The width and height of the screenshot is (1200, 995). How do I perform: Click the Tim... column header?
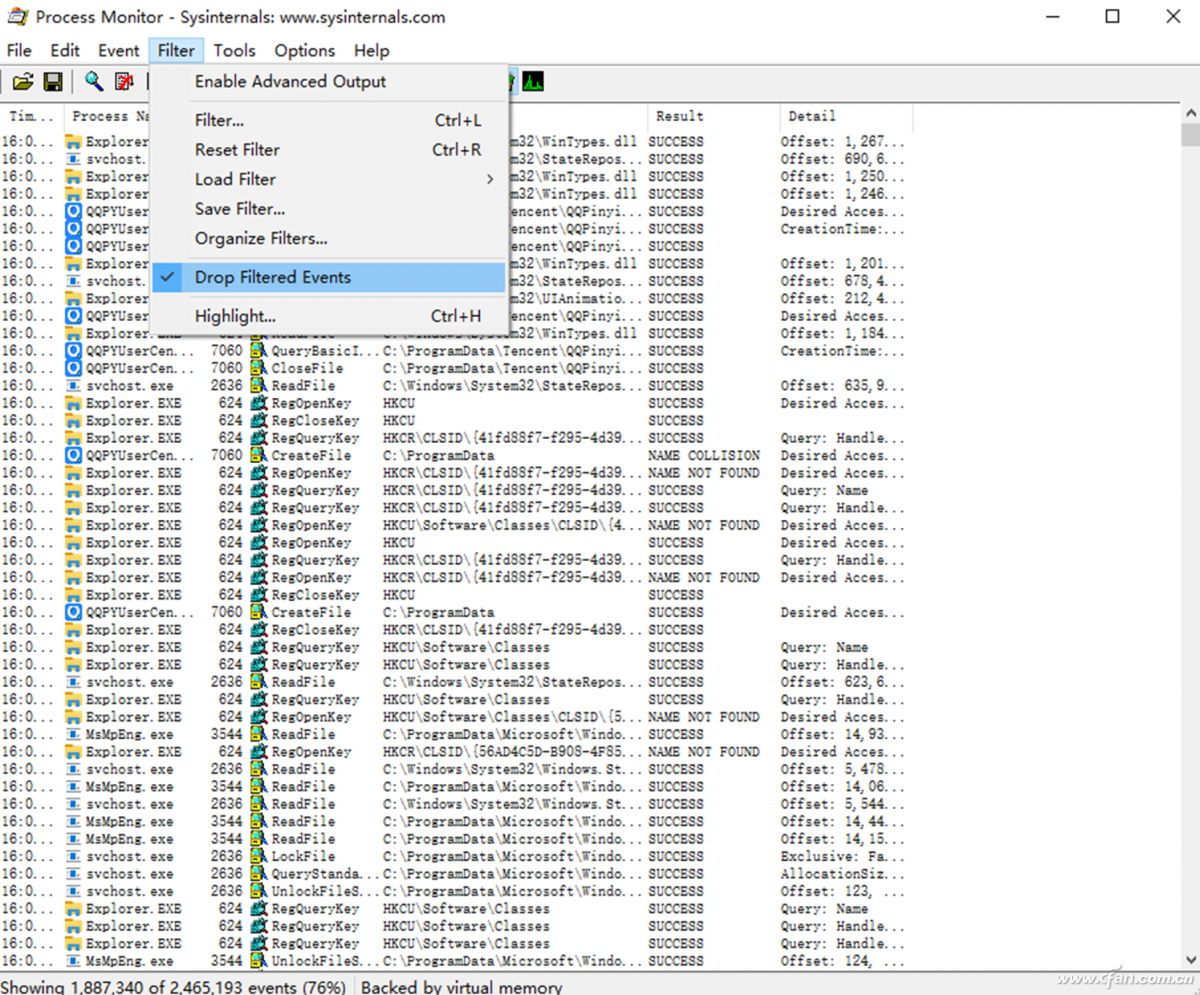[x=32, y=116]
